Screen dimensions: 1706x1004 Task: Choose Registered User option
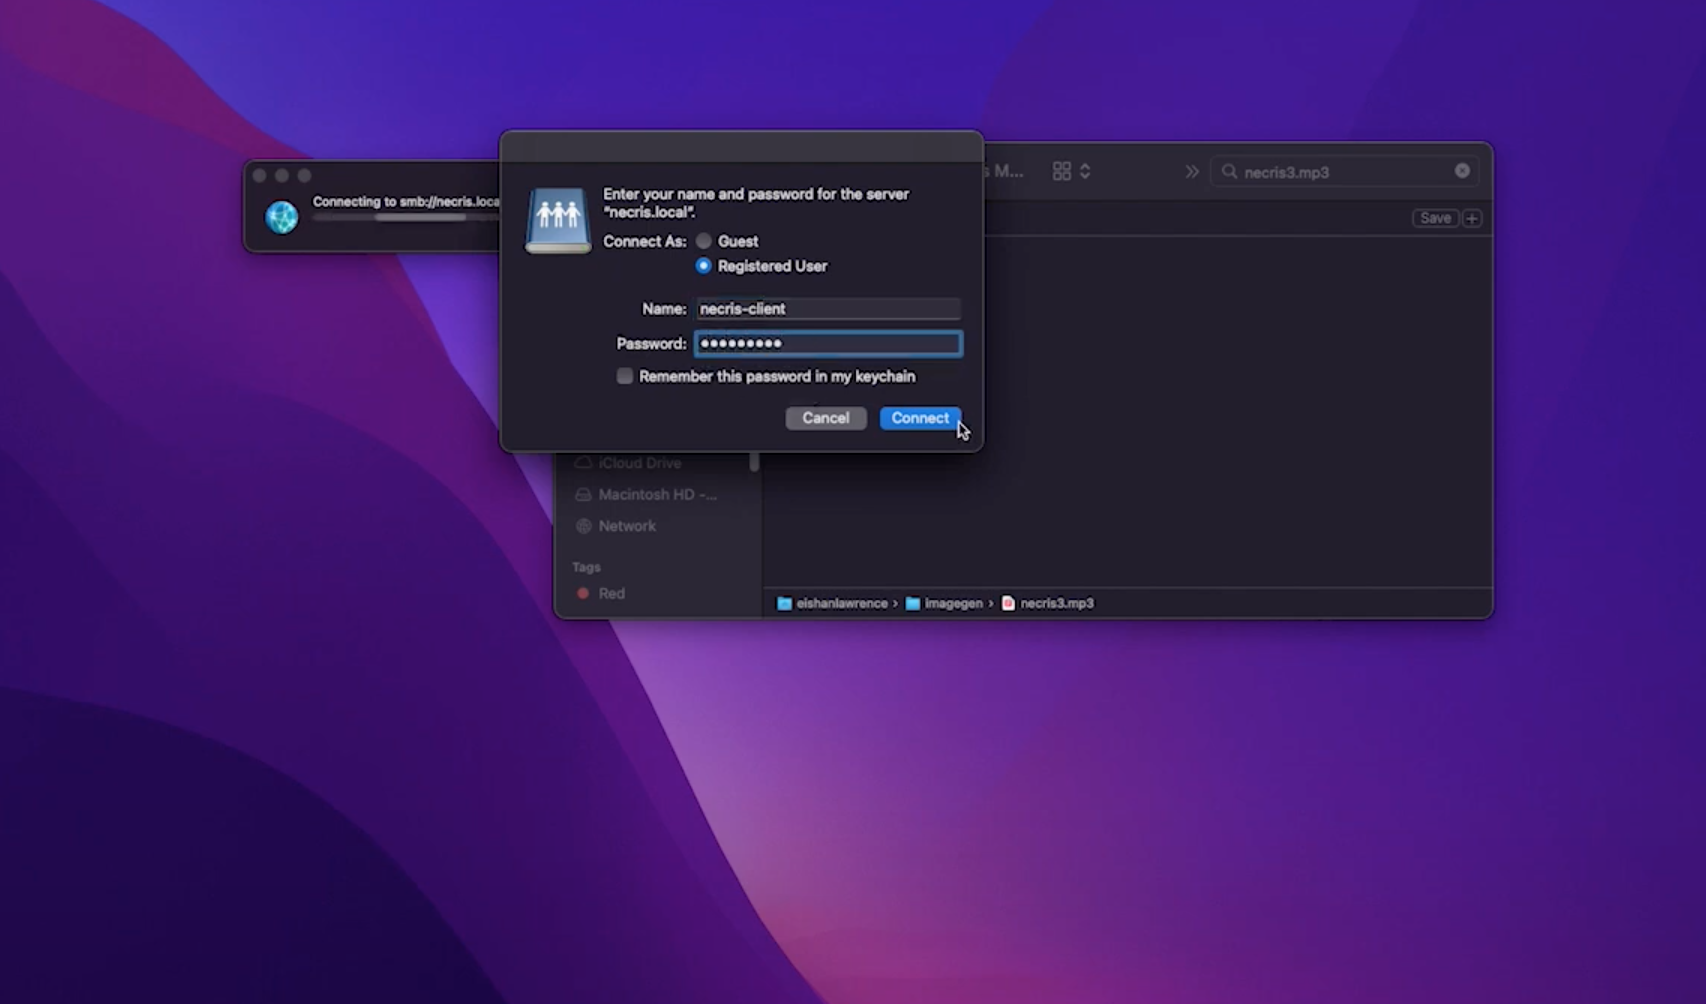click(x=704, y=266)
